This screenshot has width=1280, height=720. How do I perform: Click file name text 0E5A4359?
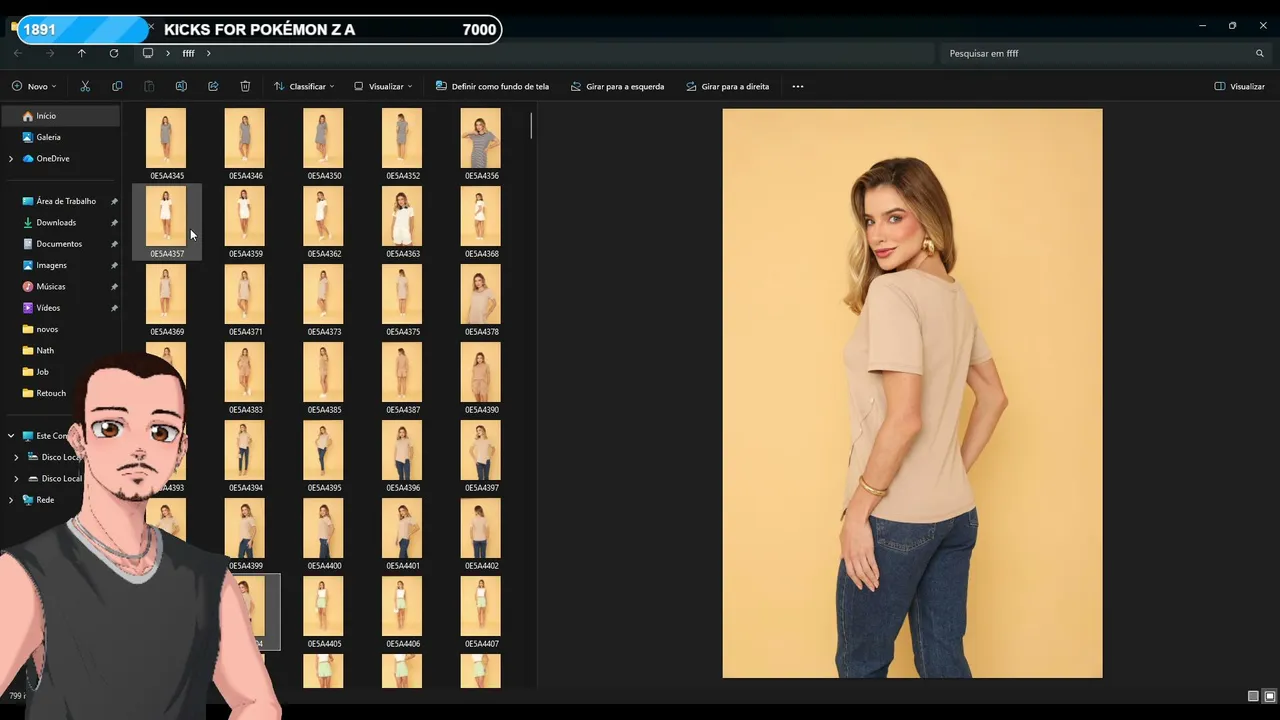click(x=246, y=254)
